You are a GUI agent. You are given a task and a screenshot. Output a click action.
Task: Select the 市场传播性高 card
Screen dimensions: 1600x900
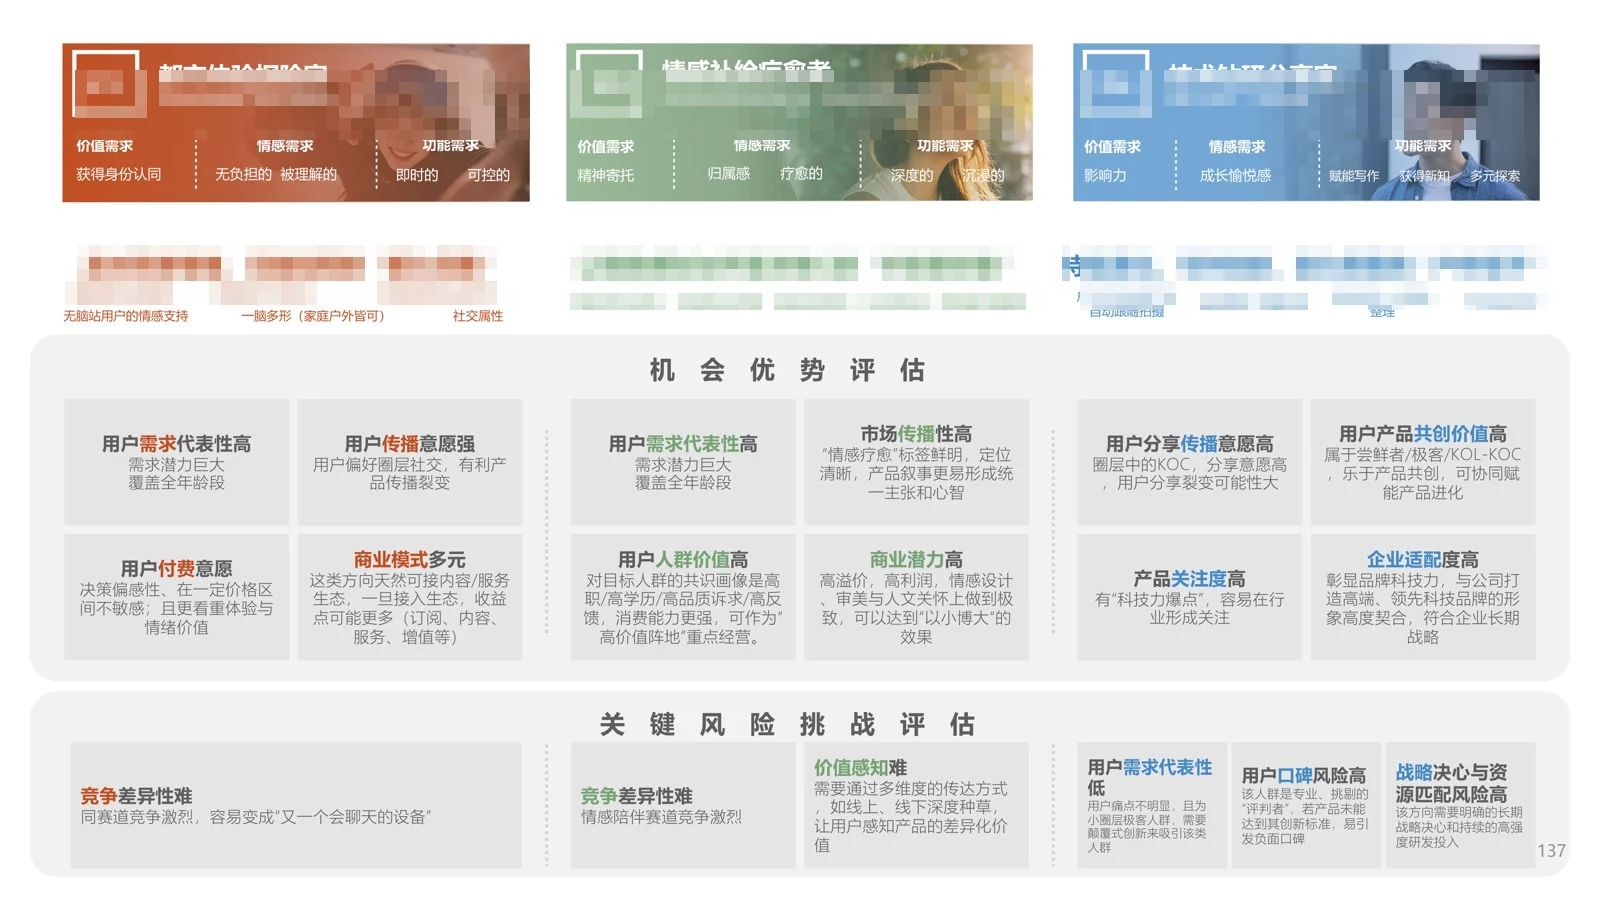916,462
